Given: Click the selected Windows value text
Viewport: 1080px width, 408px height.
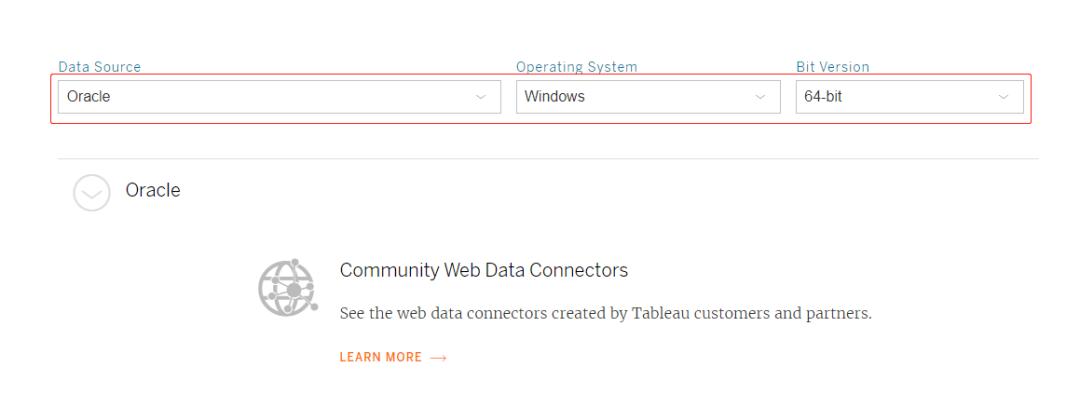Looking at the screenshot, I should [554, 97].
